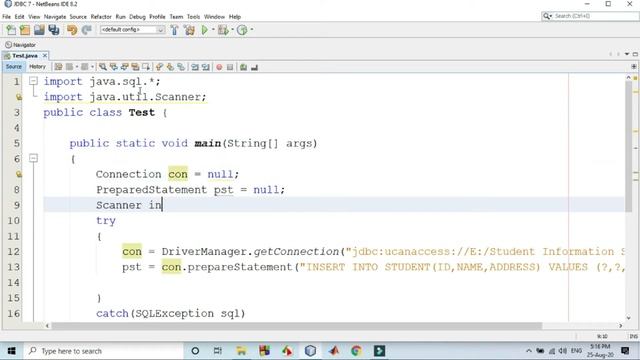The image size is (640, 360).
Task: Clean and Build project icon
Action: click(x=189, y=30)
